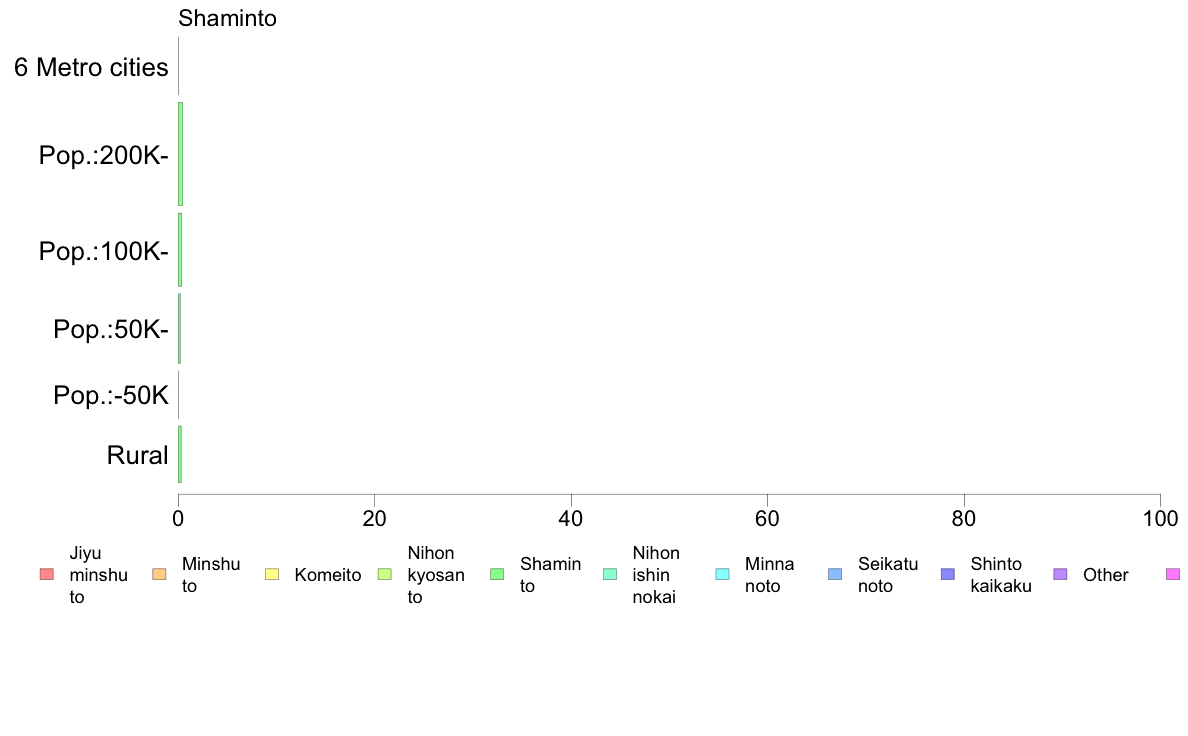Click the green bar for Rural
This screenshot has height=736, width=1188.
[180, 454]
